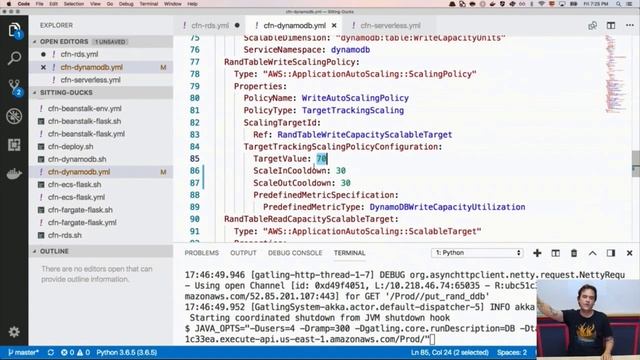Collapse the Open Editors section
Screen dimensions: 640x360
click(101, 42)
